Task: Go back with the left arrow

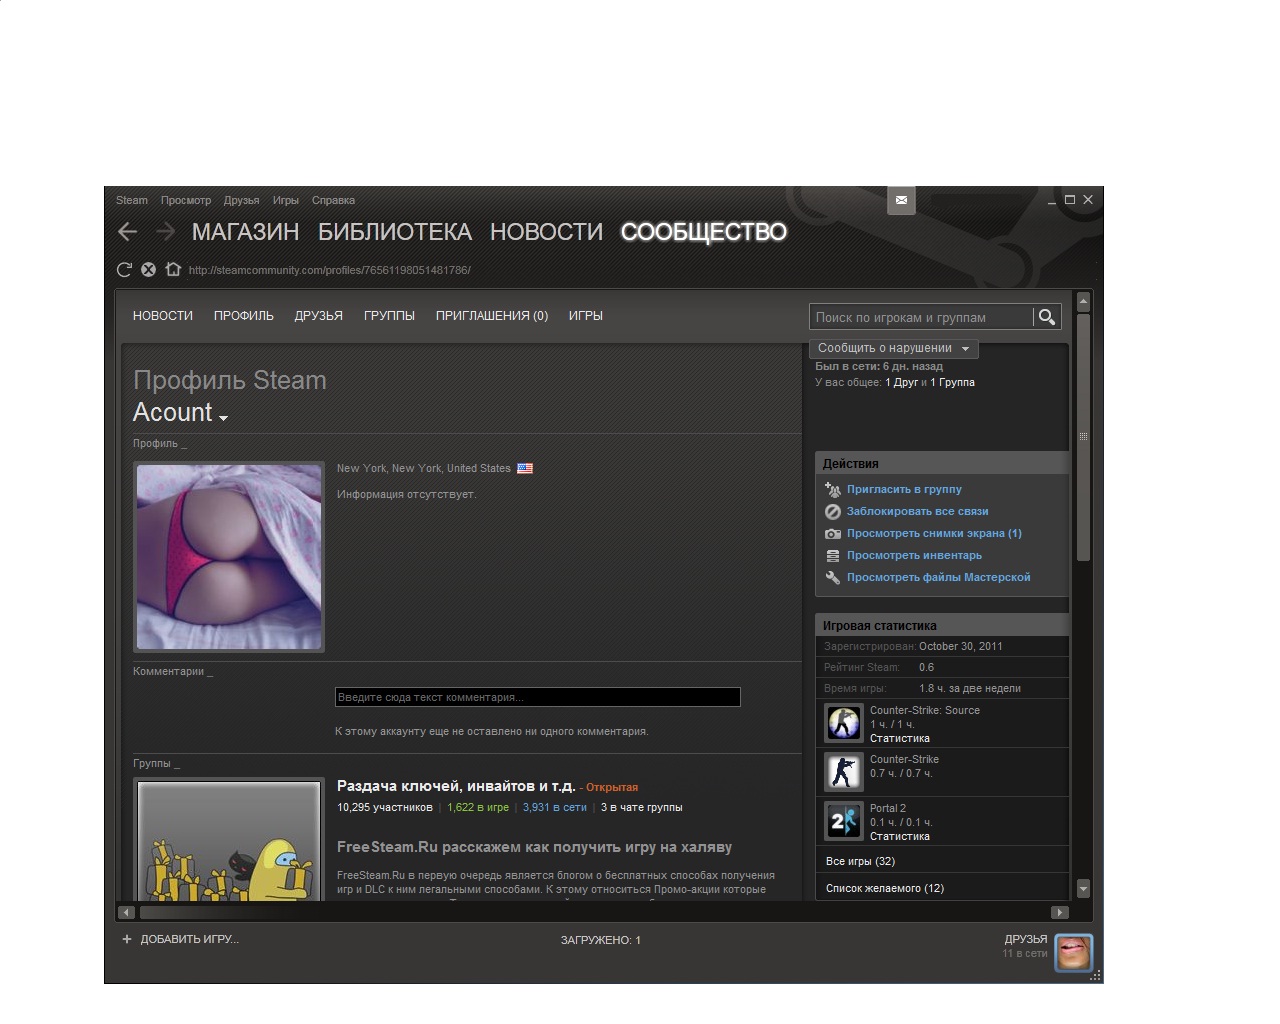Action: click(x=127, y=232)
